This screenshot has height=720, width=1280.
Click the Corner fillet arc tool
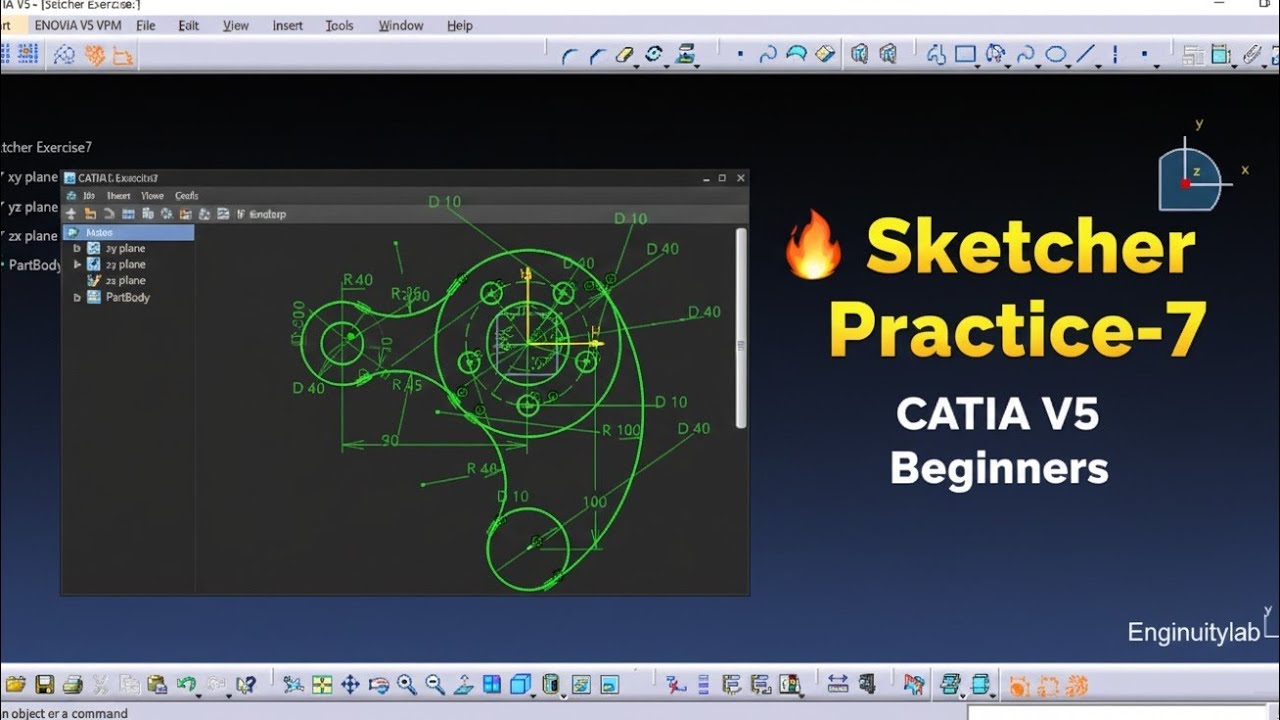pyautogui.click(x=570, y=56)
